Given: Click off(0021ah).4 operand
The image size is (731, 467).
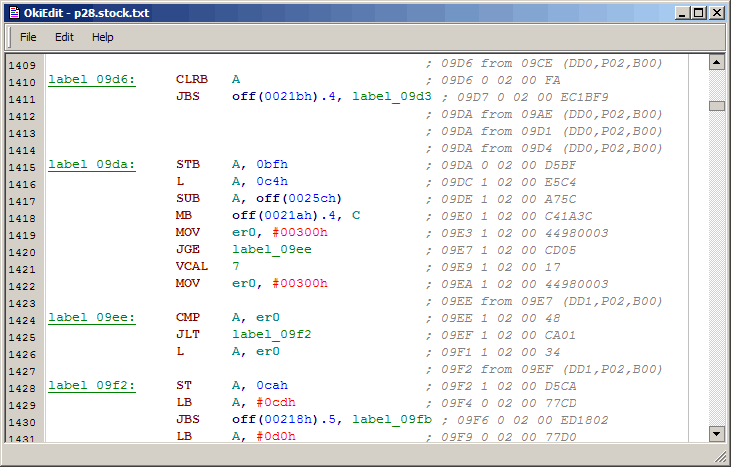Looking at the screenshot, I should coord(284,215).
